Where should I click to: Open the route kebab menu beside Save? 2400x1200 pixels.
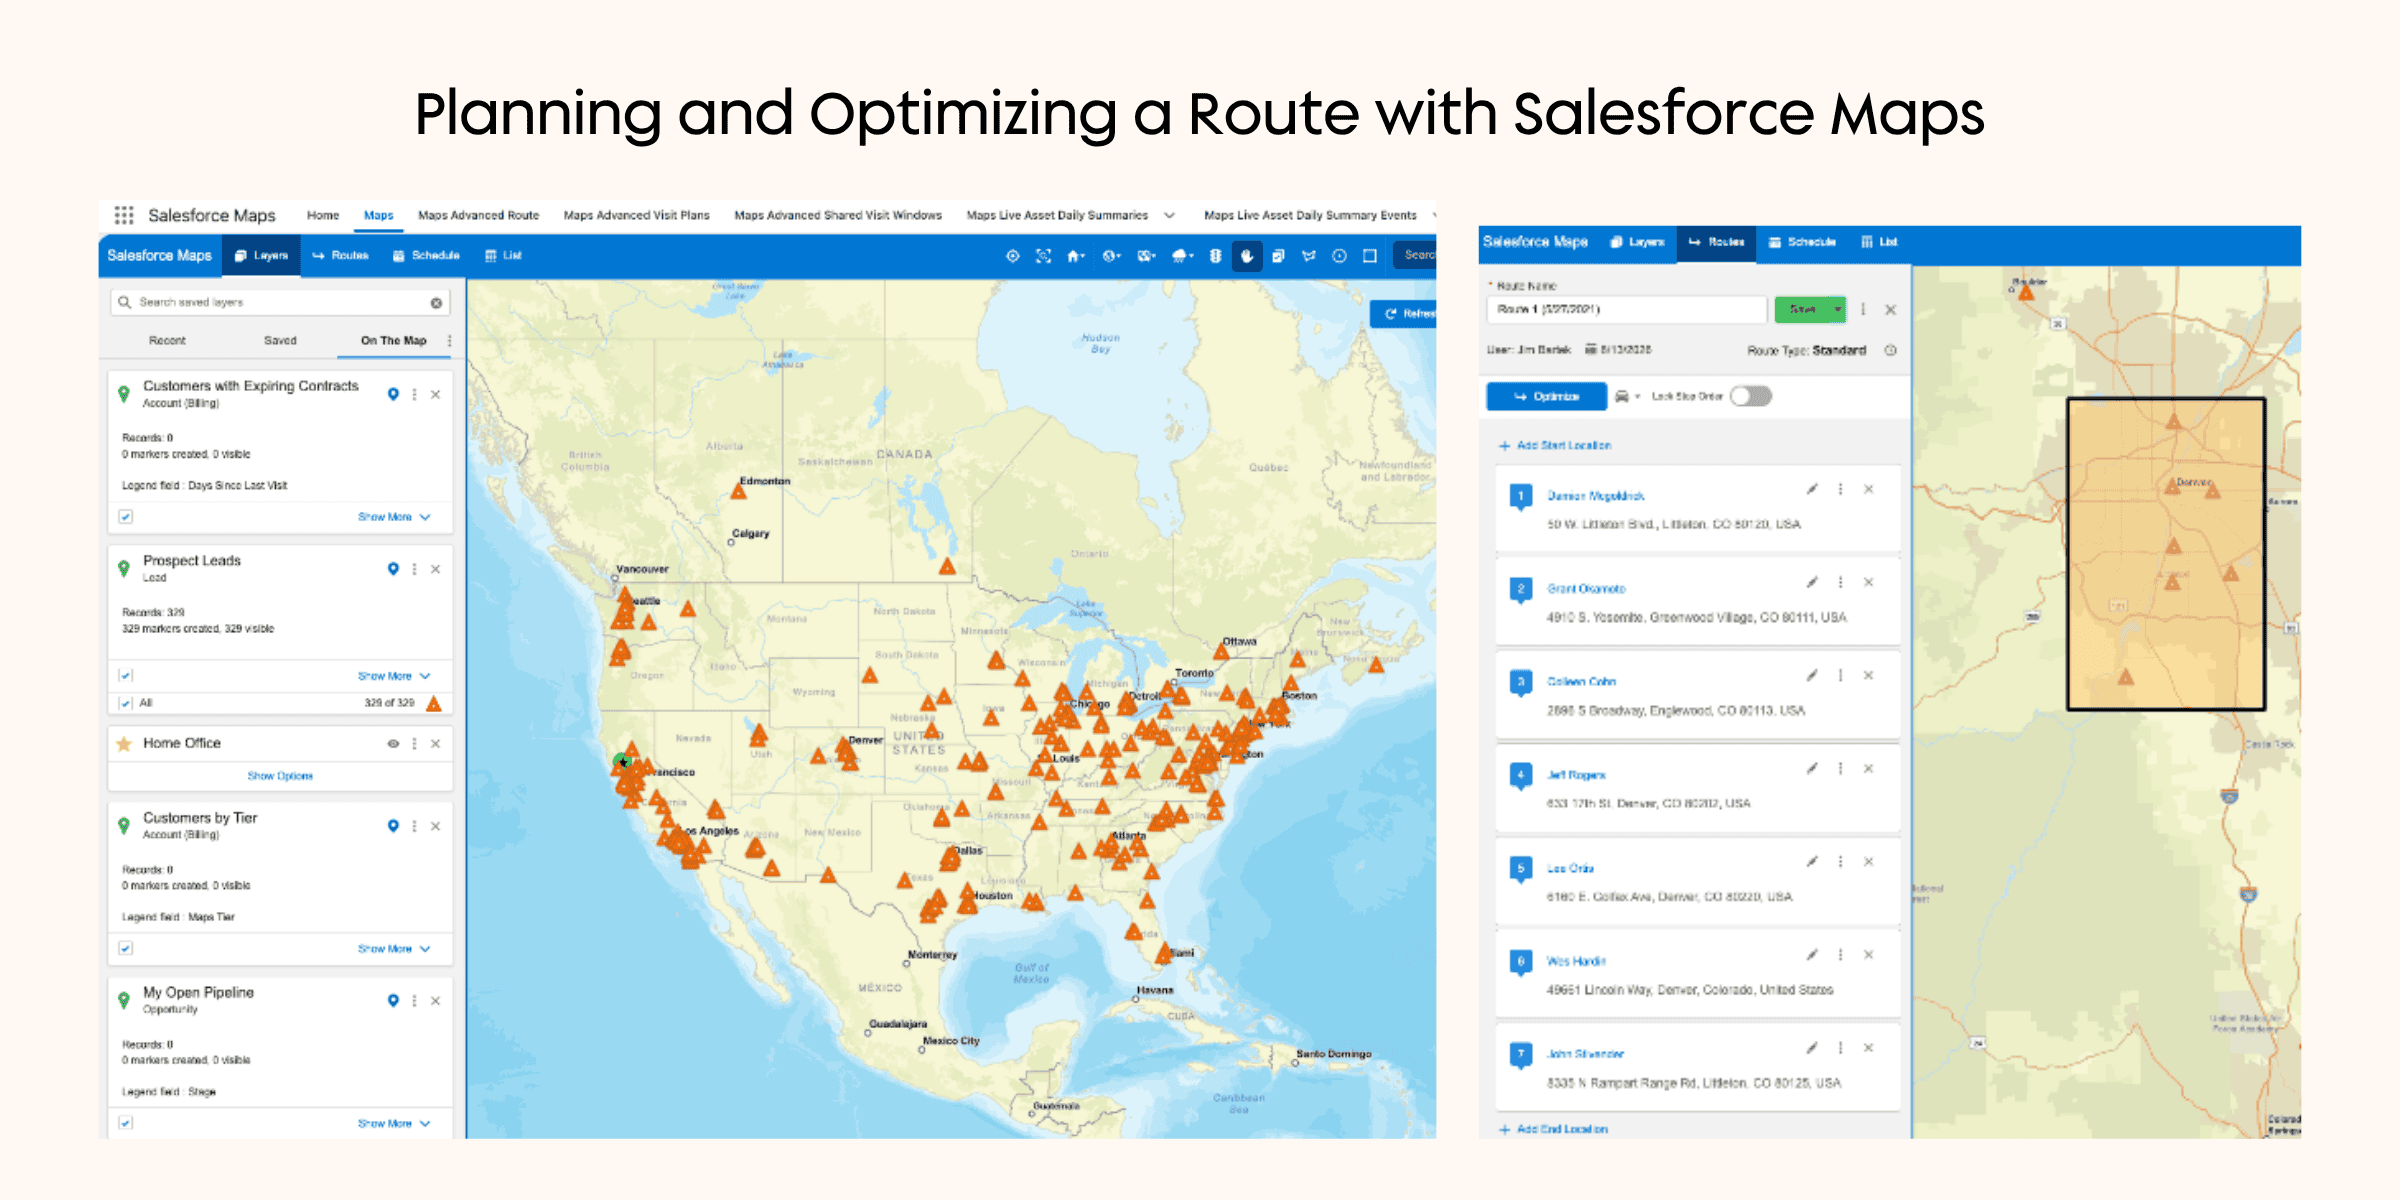pos(1863,310)
